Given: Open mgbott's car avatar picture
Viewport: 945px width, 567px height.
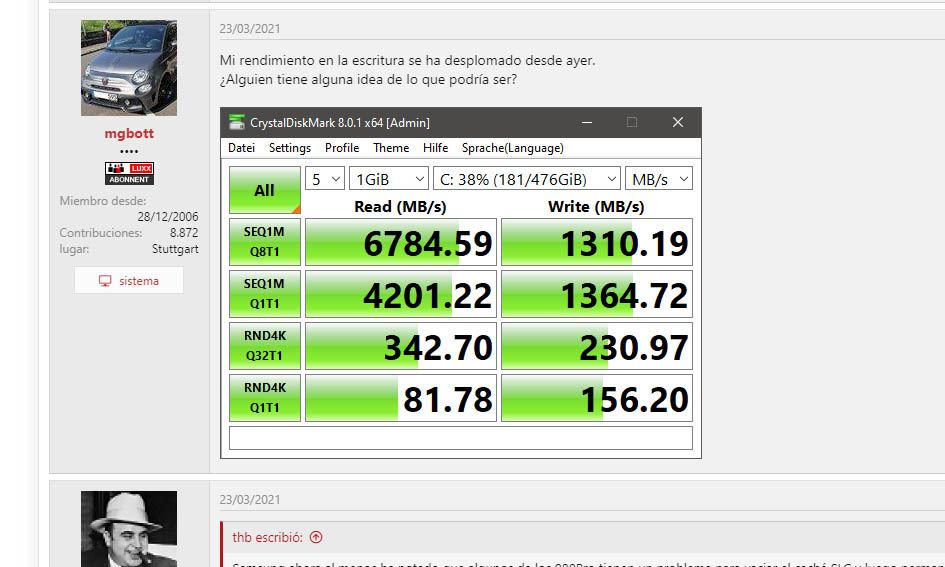Looking at the screenshot, I should 129,67.
